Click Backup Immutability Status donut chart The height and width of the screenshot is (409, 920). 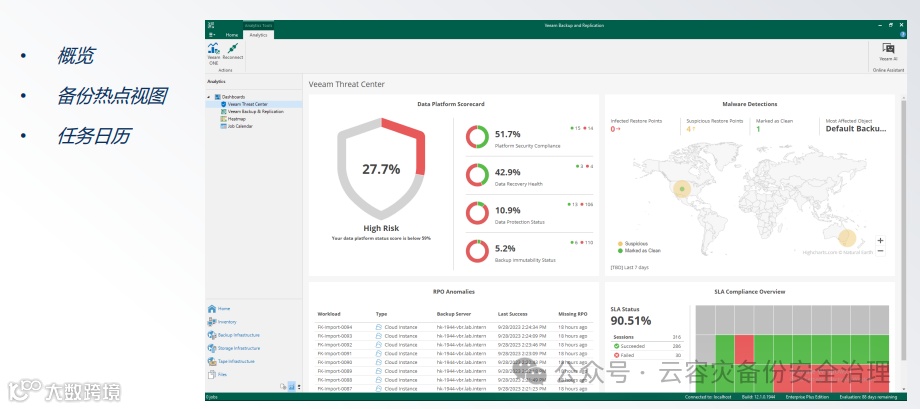click(478, 251)
